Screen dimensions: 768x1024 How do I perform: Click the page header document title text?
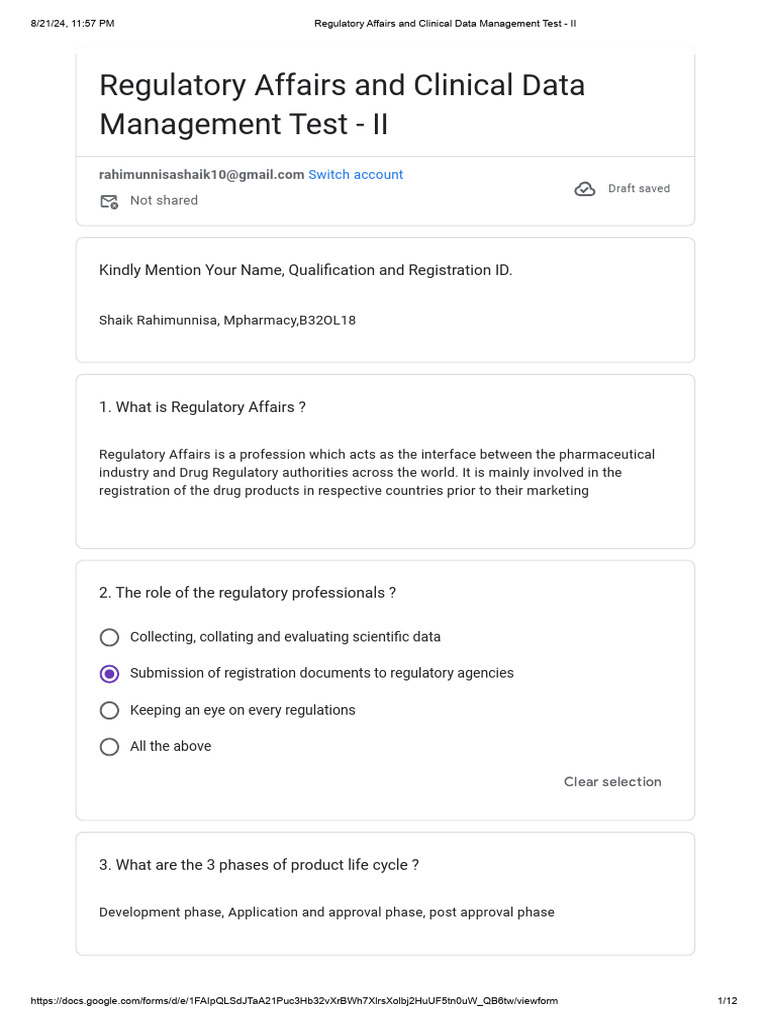pos(445,24)
